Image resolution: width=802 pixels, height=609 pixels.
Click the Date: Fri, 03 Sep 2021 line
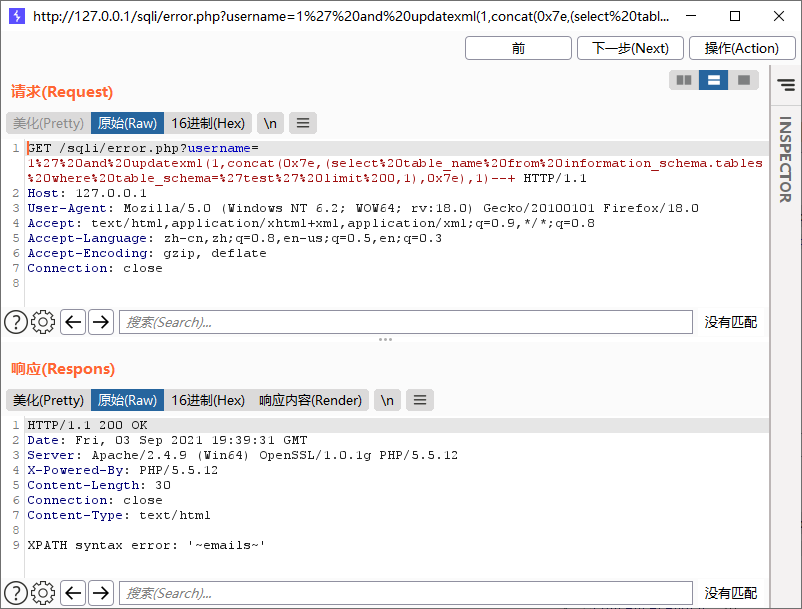point(167,440)
